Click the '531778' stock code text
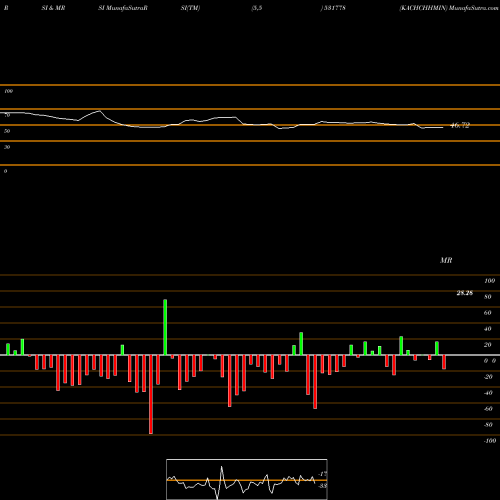The width and height of the screenshot is (500, 500). (335, 8)
